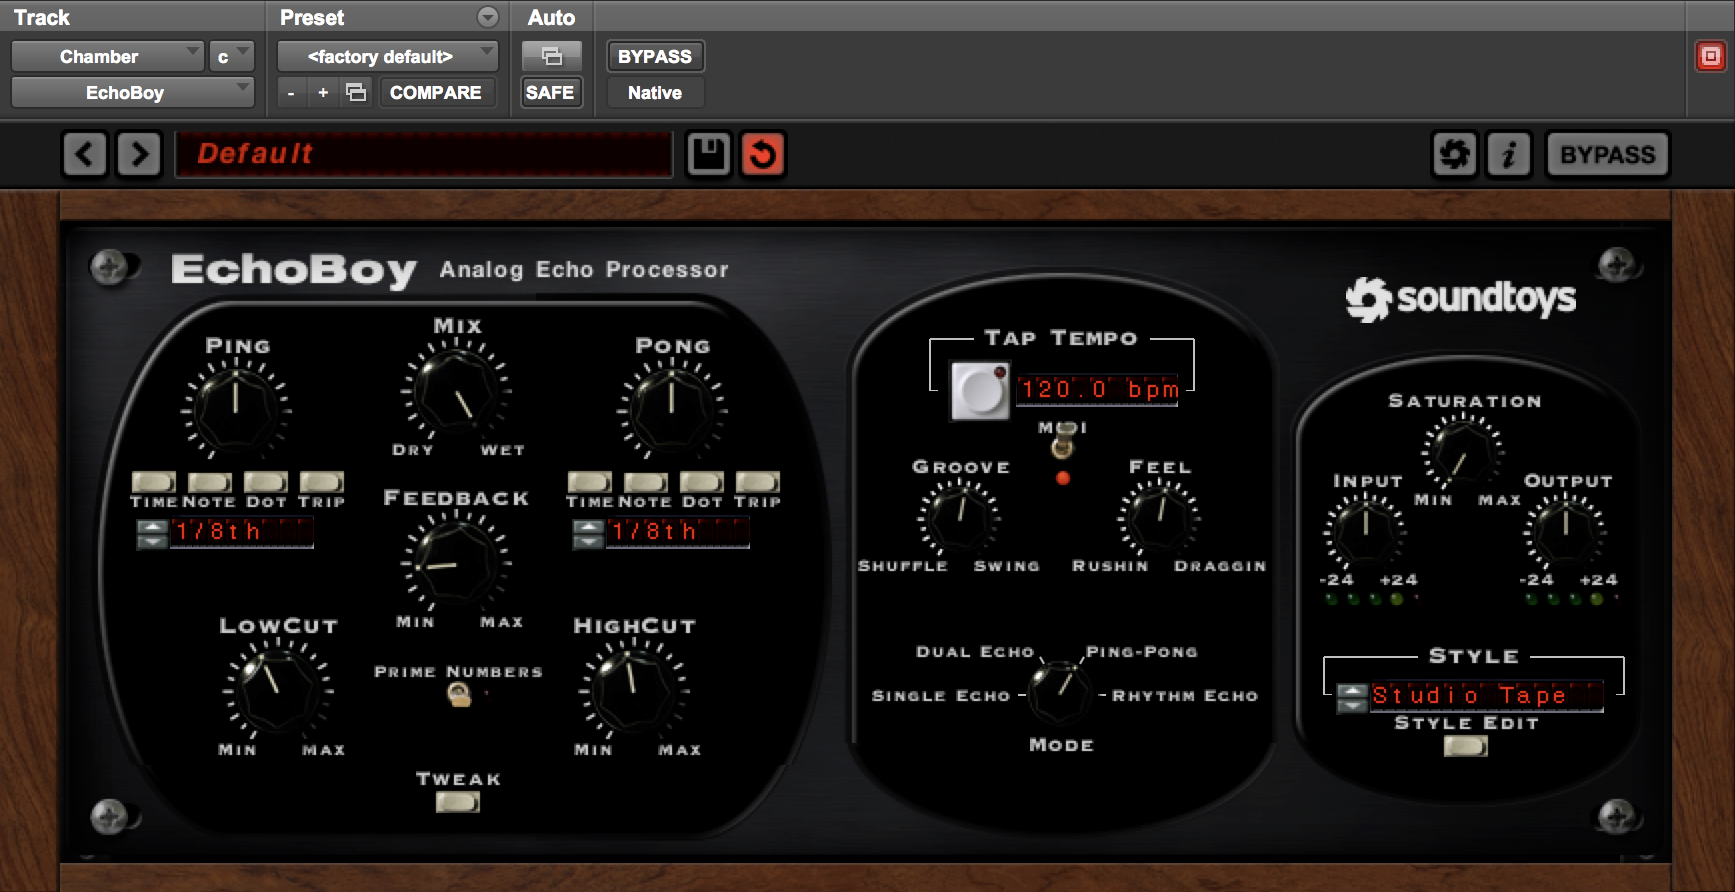Open the Chamber track selector dropdown
The width and height of the screenshot is (1735, 892).
pos(107,57)
